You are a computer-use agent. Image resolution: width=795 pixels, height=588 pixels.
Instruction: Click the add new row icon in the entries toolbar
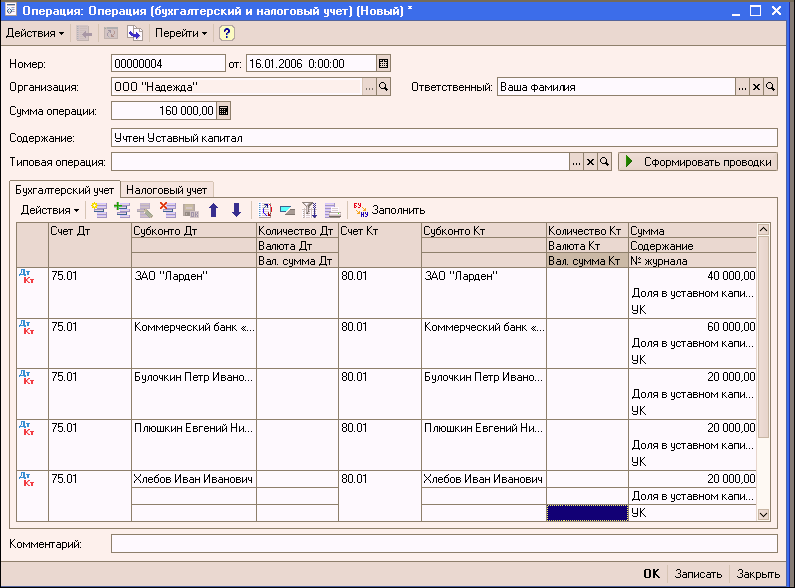pyautogui.click(x=98, y=210)
